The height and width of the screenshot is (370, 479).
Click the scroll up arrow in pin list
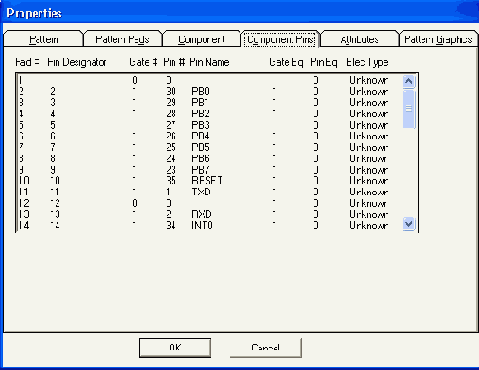click(409, 81)
